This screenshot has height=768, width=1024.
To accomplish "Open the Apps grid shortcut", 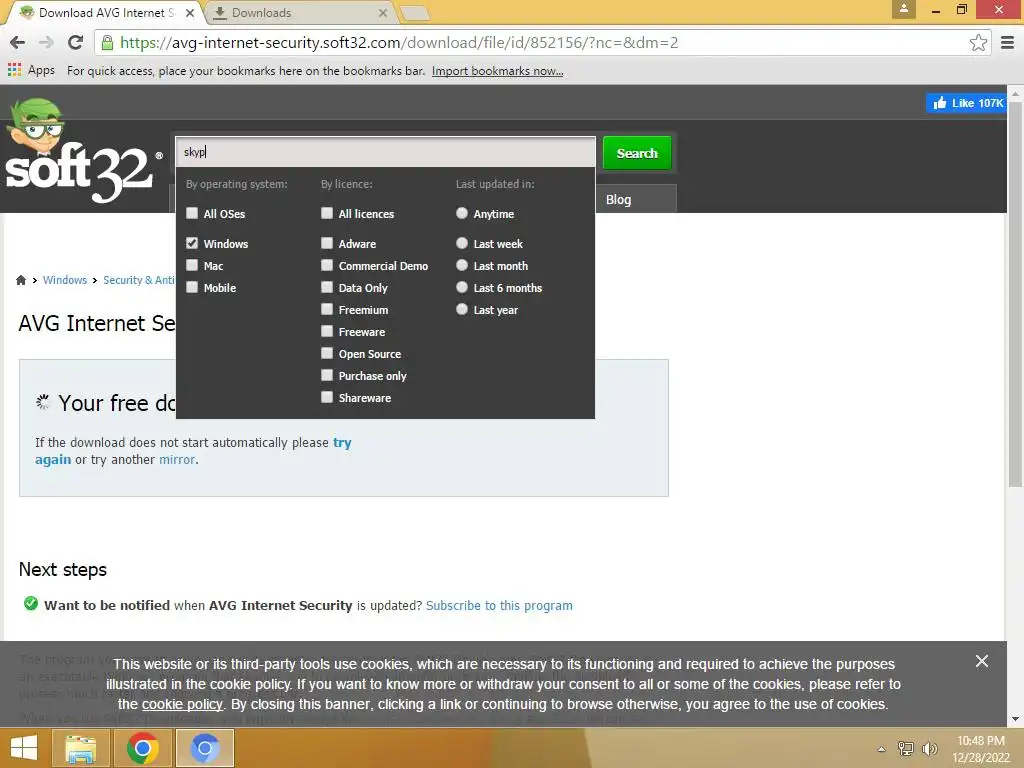I will click(31, 71).
